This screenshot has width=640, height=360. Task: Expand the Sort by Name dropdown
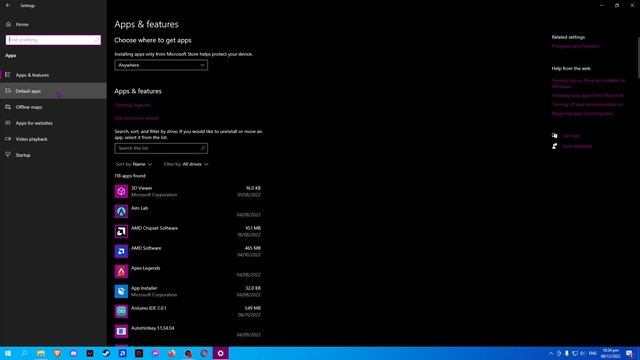134,164
